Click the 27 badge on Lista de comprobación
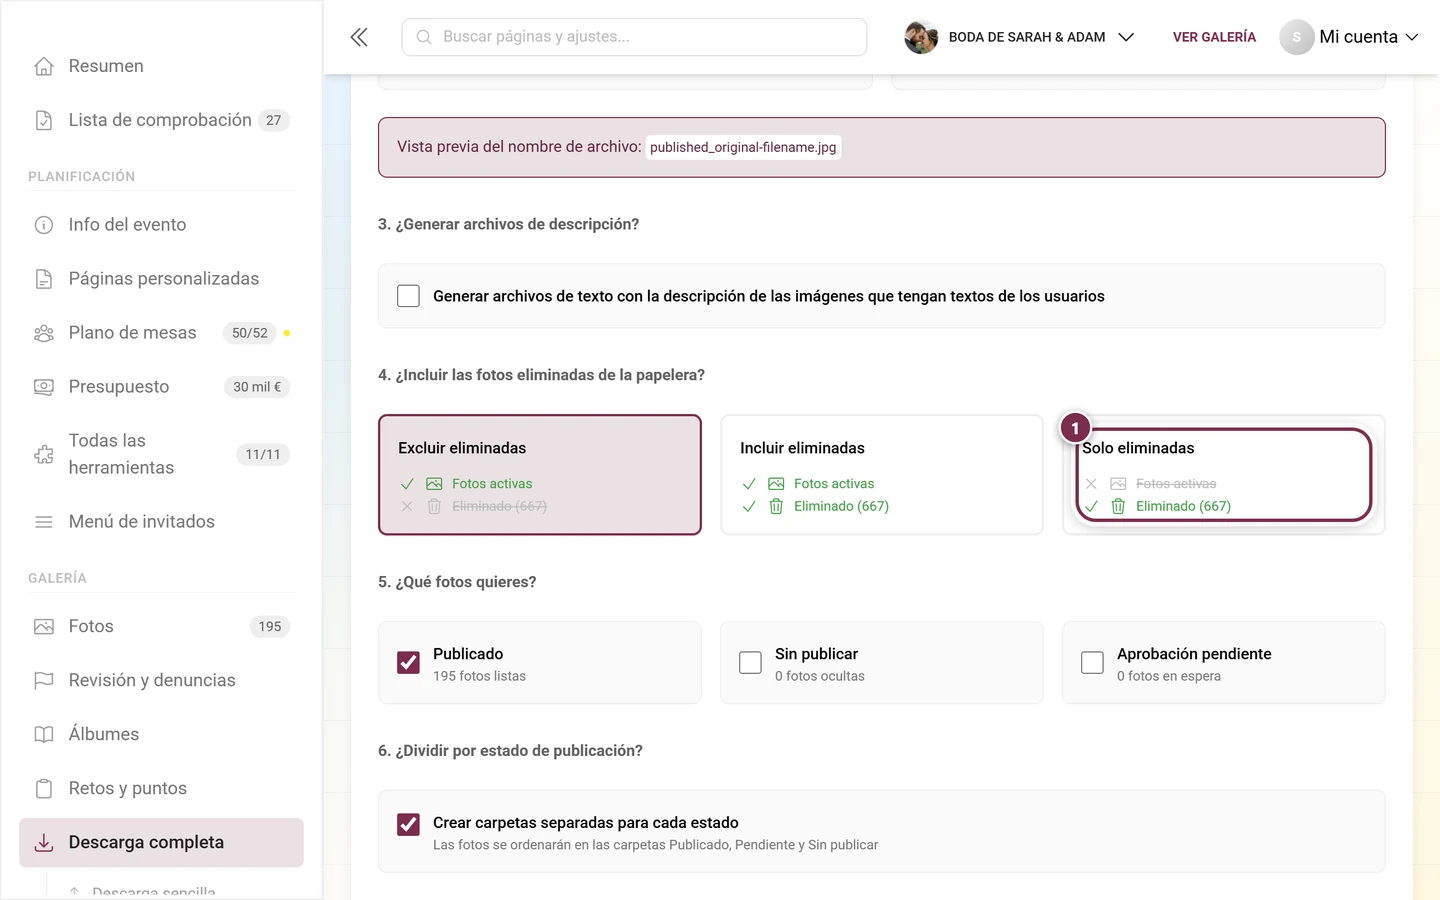 [274, 120]
